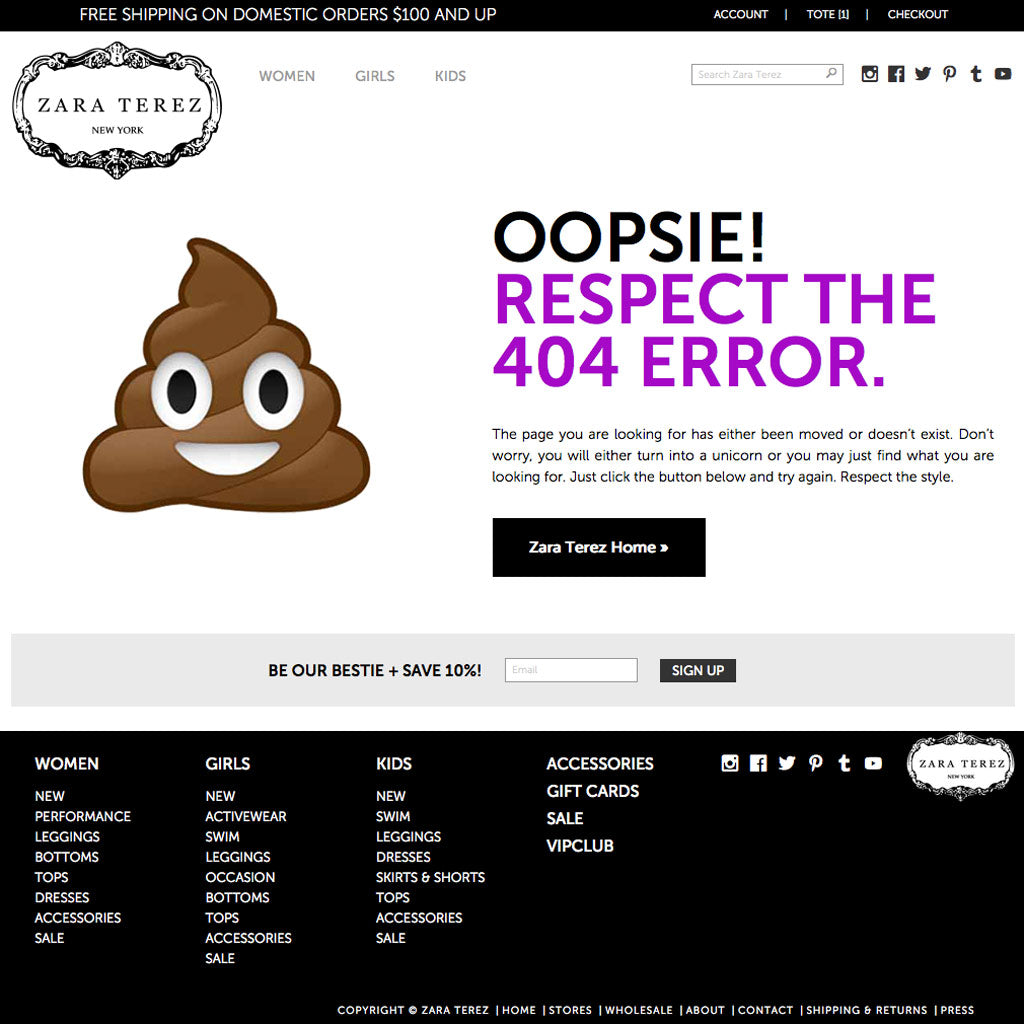Click the YouTube icon in the header

1003,74
